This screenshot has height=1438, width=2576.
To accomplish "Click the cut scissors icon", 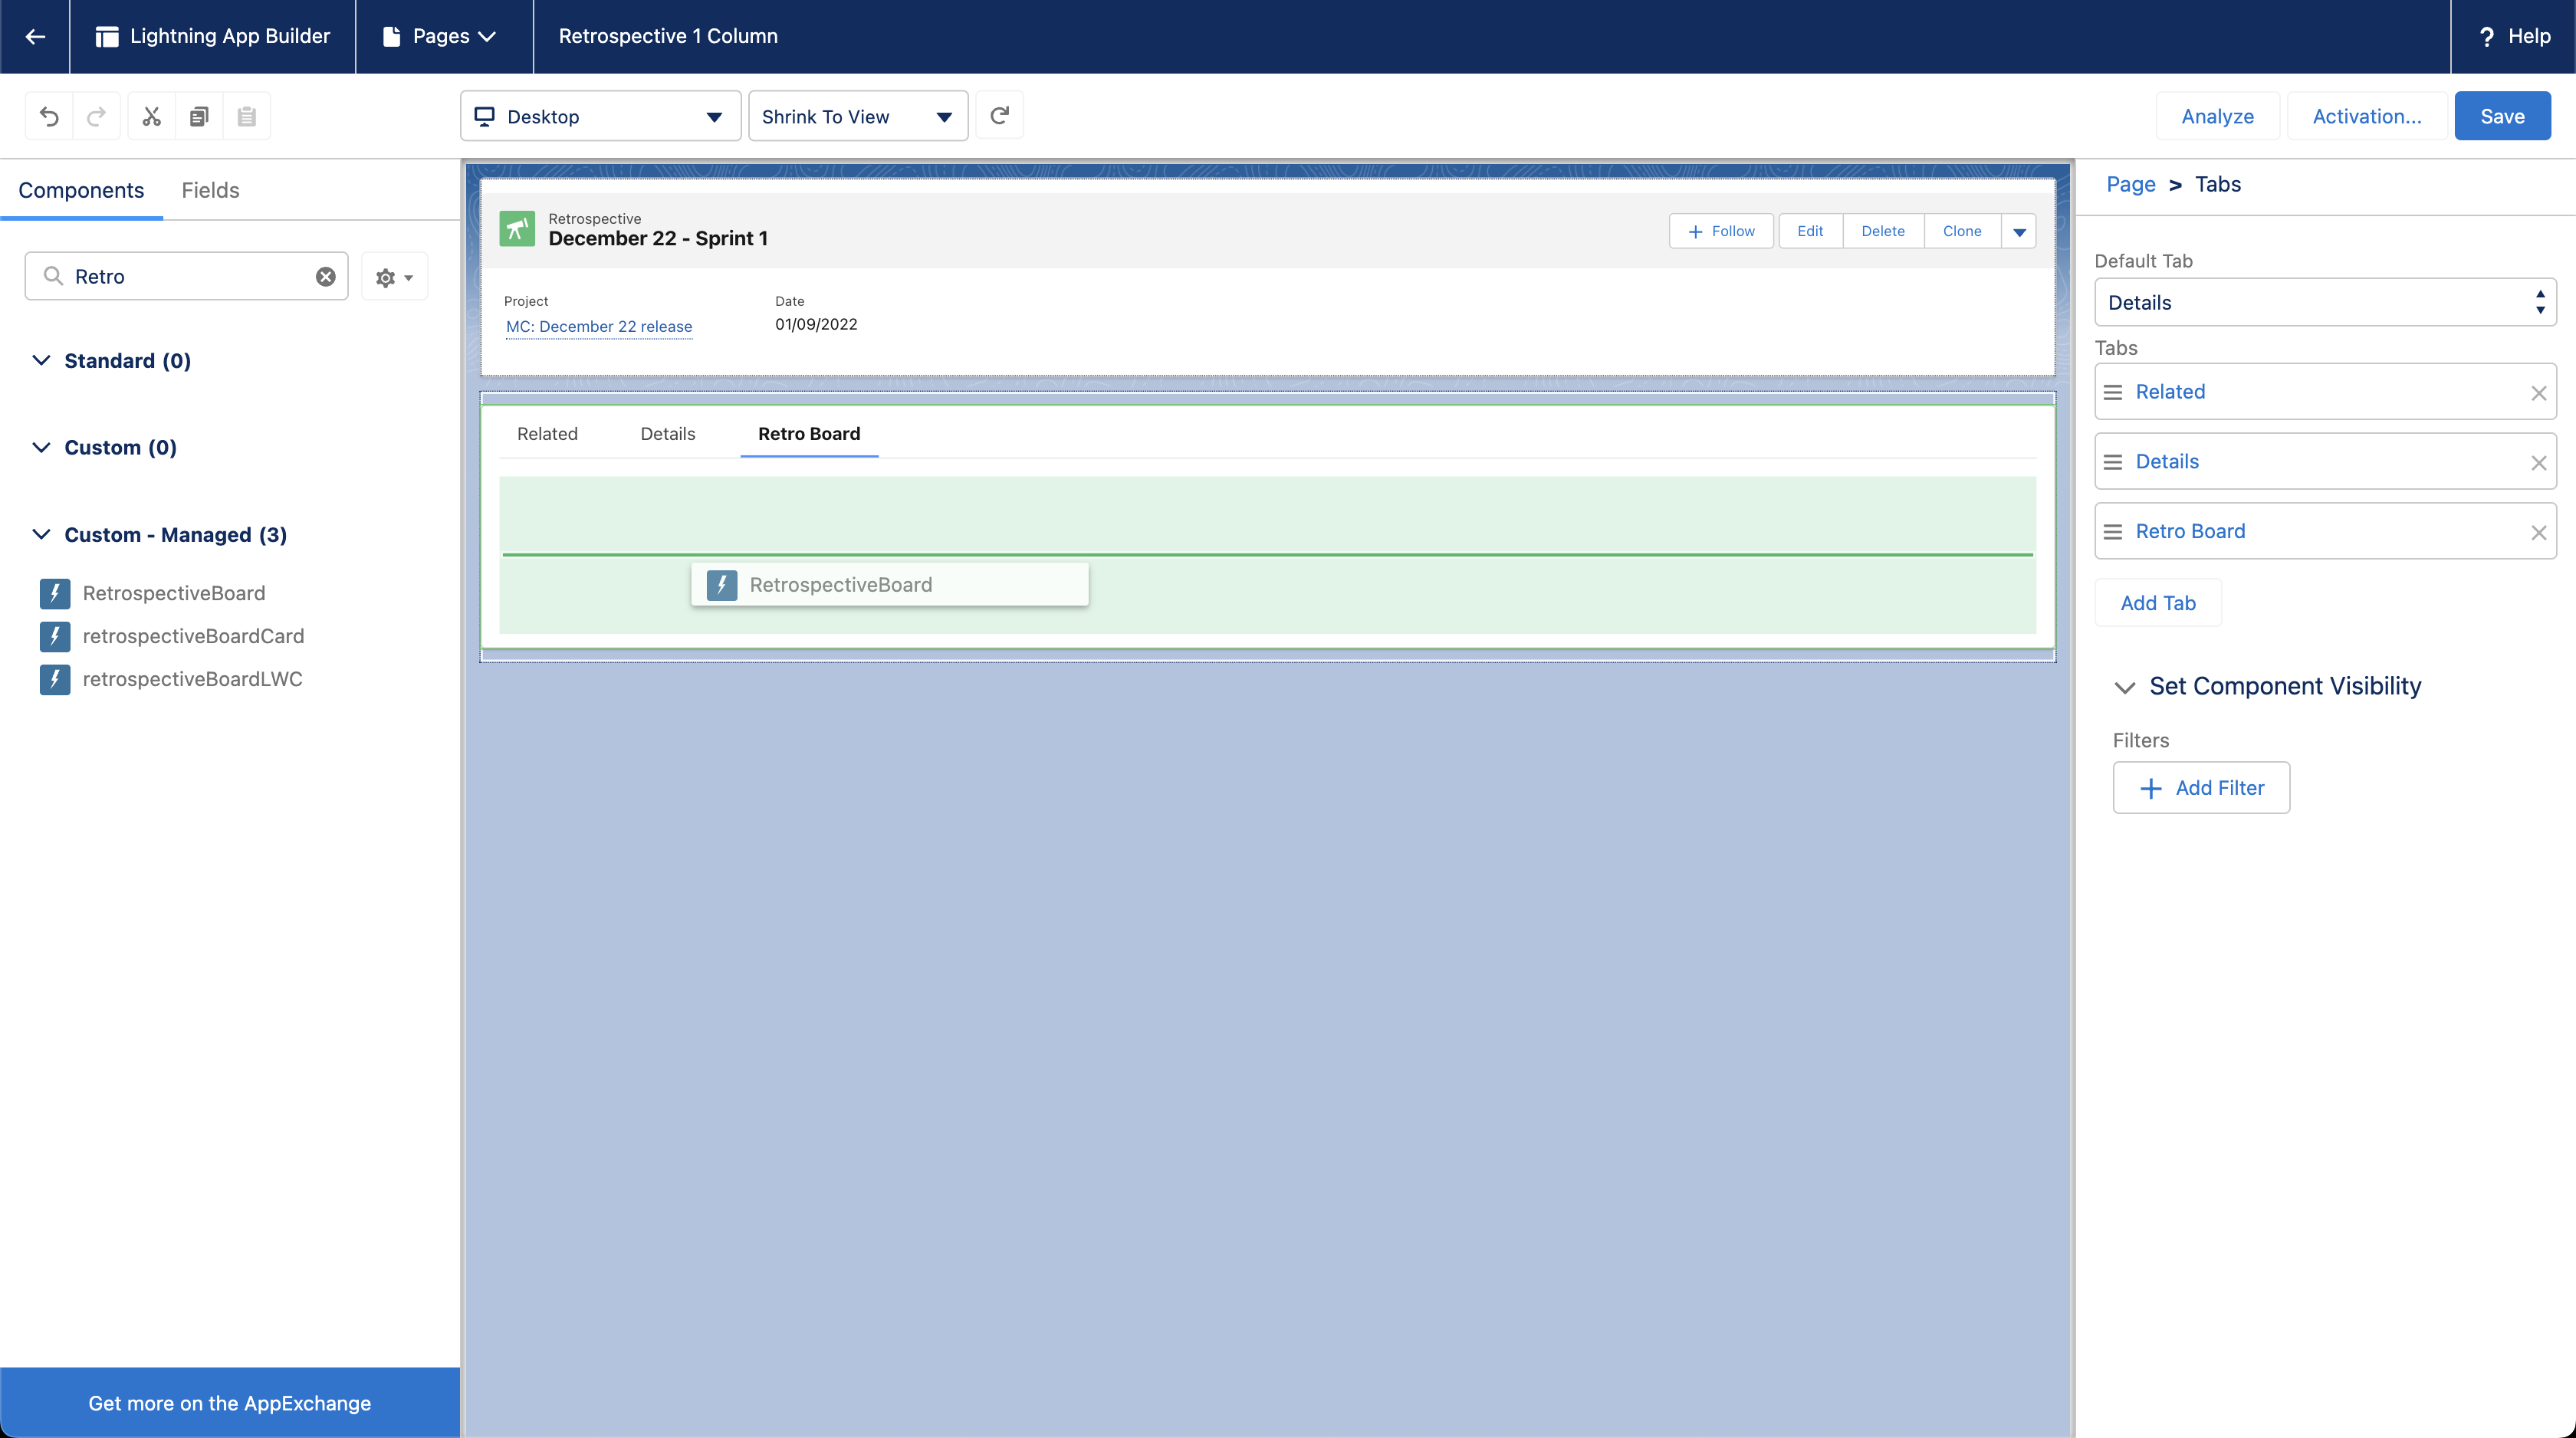I will pos(151,117).
